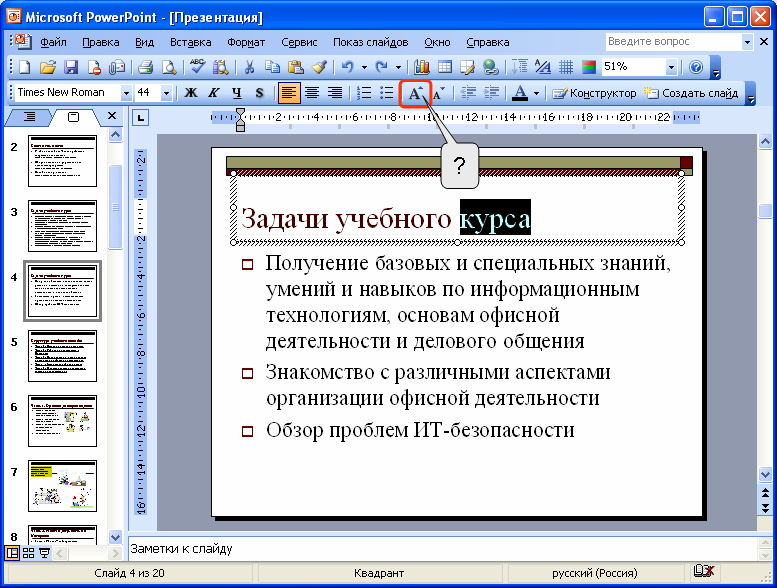Redo the action with the redo arrow icon
Viewport: 777px width, 588px height.
click(x=382, y=67)
